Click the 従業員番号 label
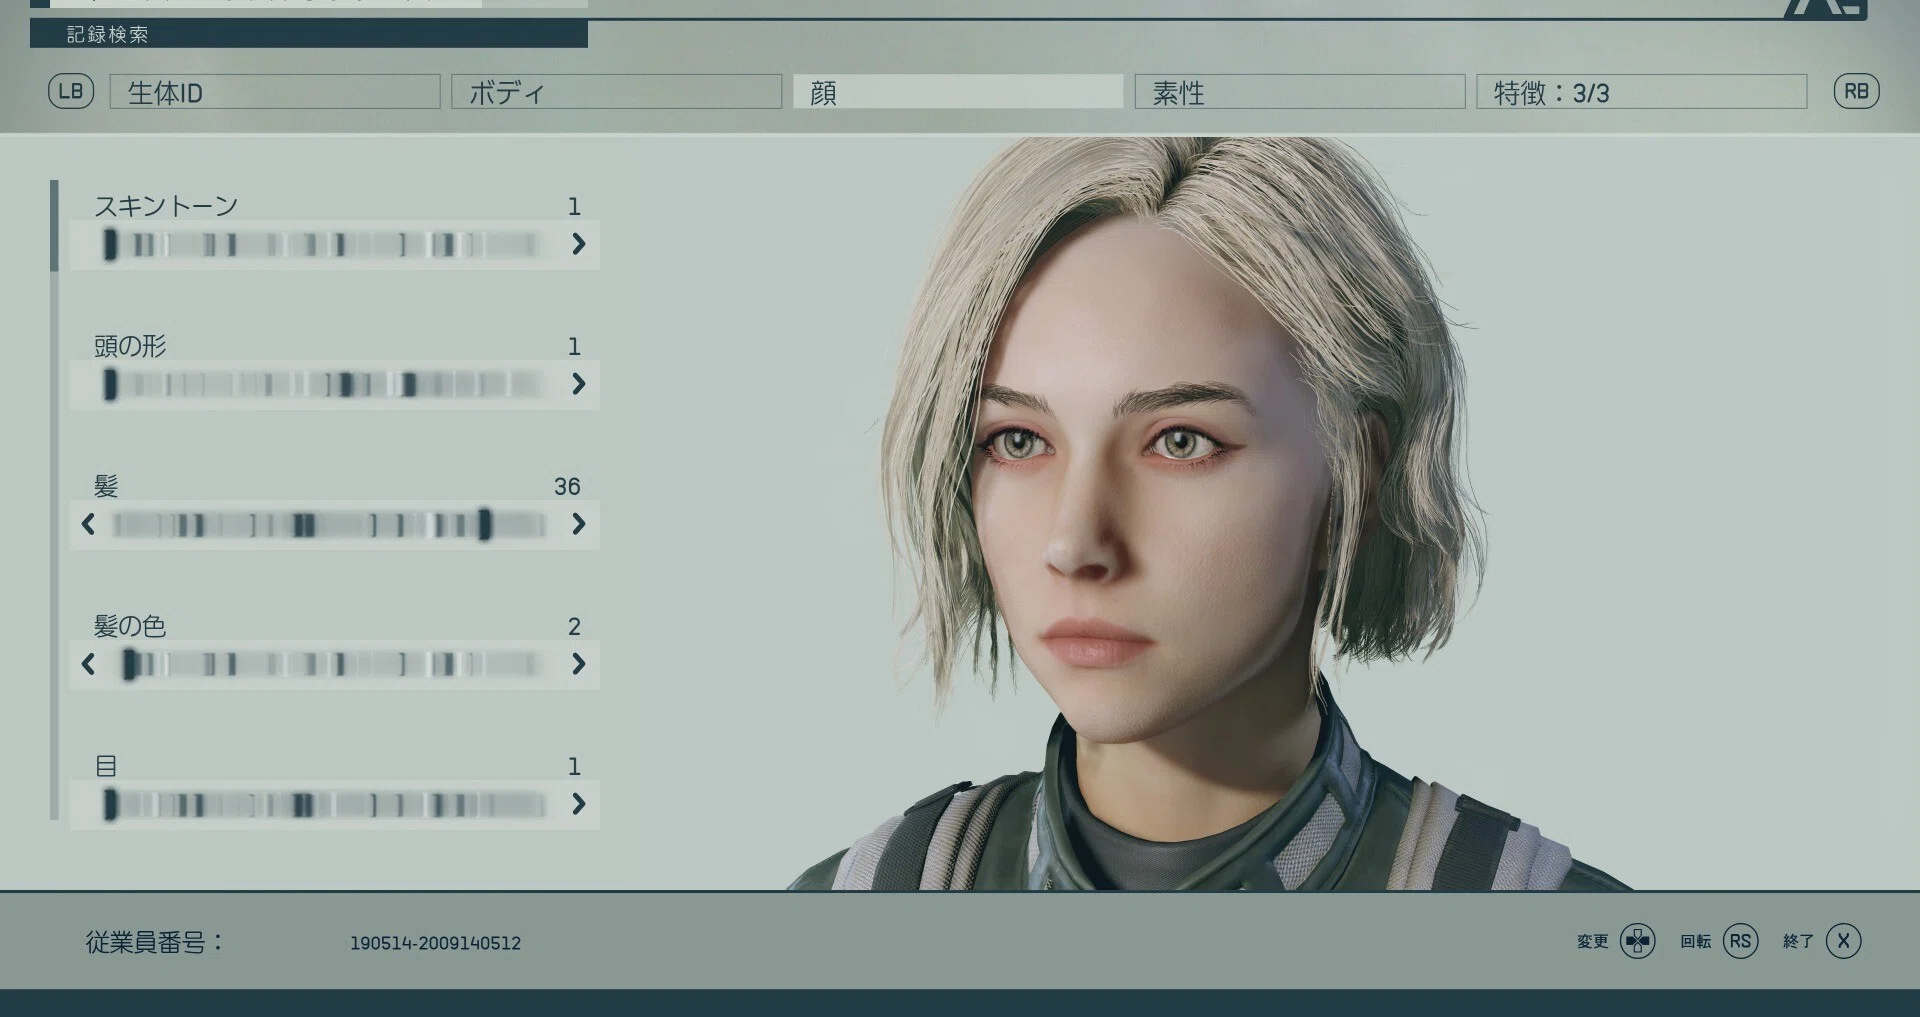The height and width of the screenshot is (1017, 1920). click(x=154, y=942)
